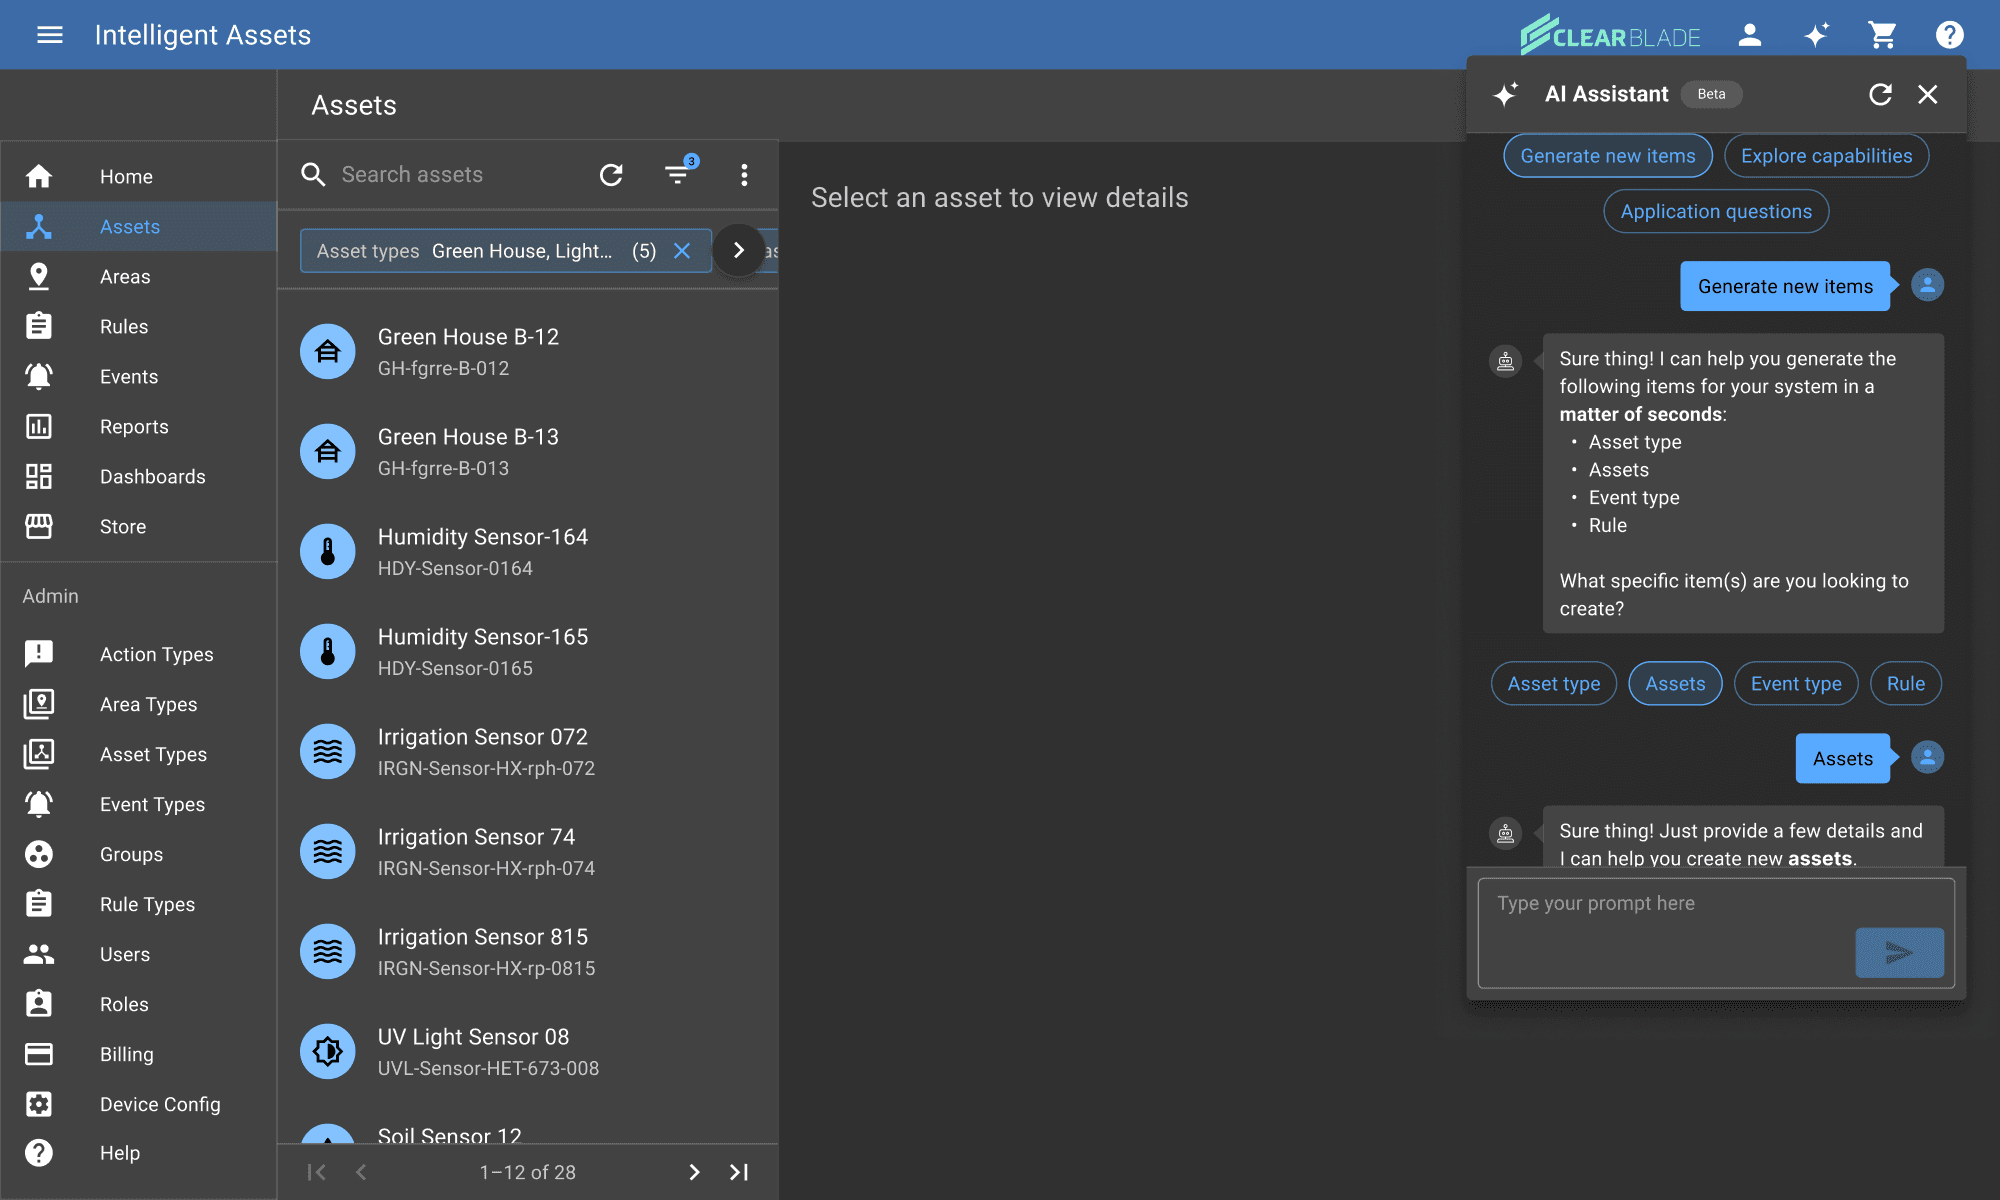Viewport: 2000px width, 1200px height.
Task: Refresh the assets list
Action: coord(611,175)
